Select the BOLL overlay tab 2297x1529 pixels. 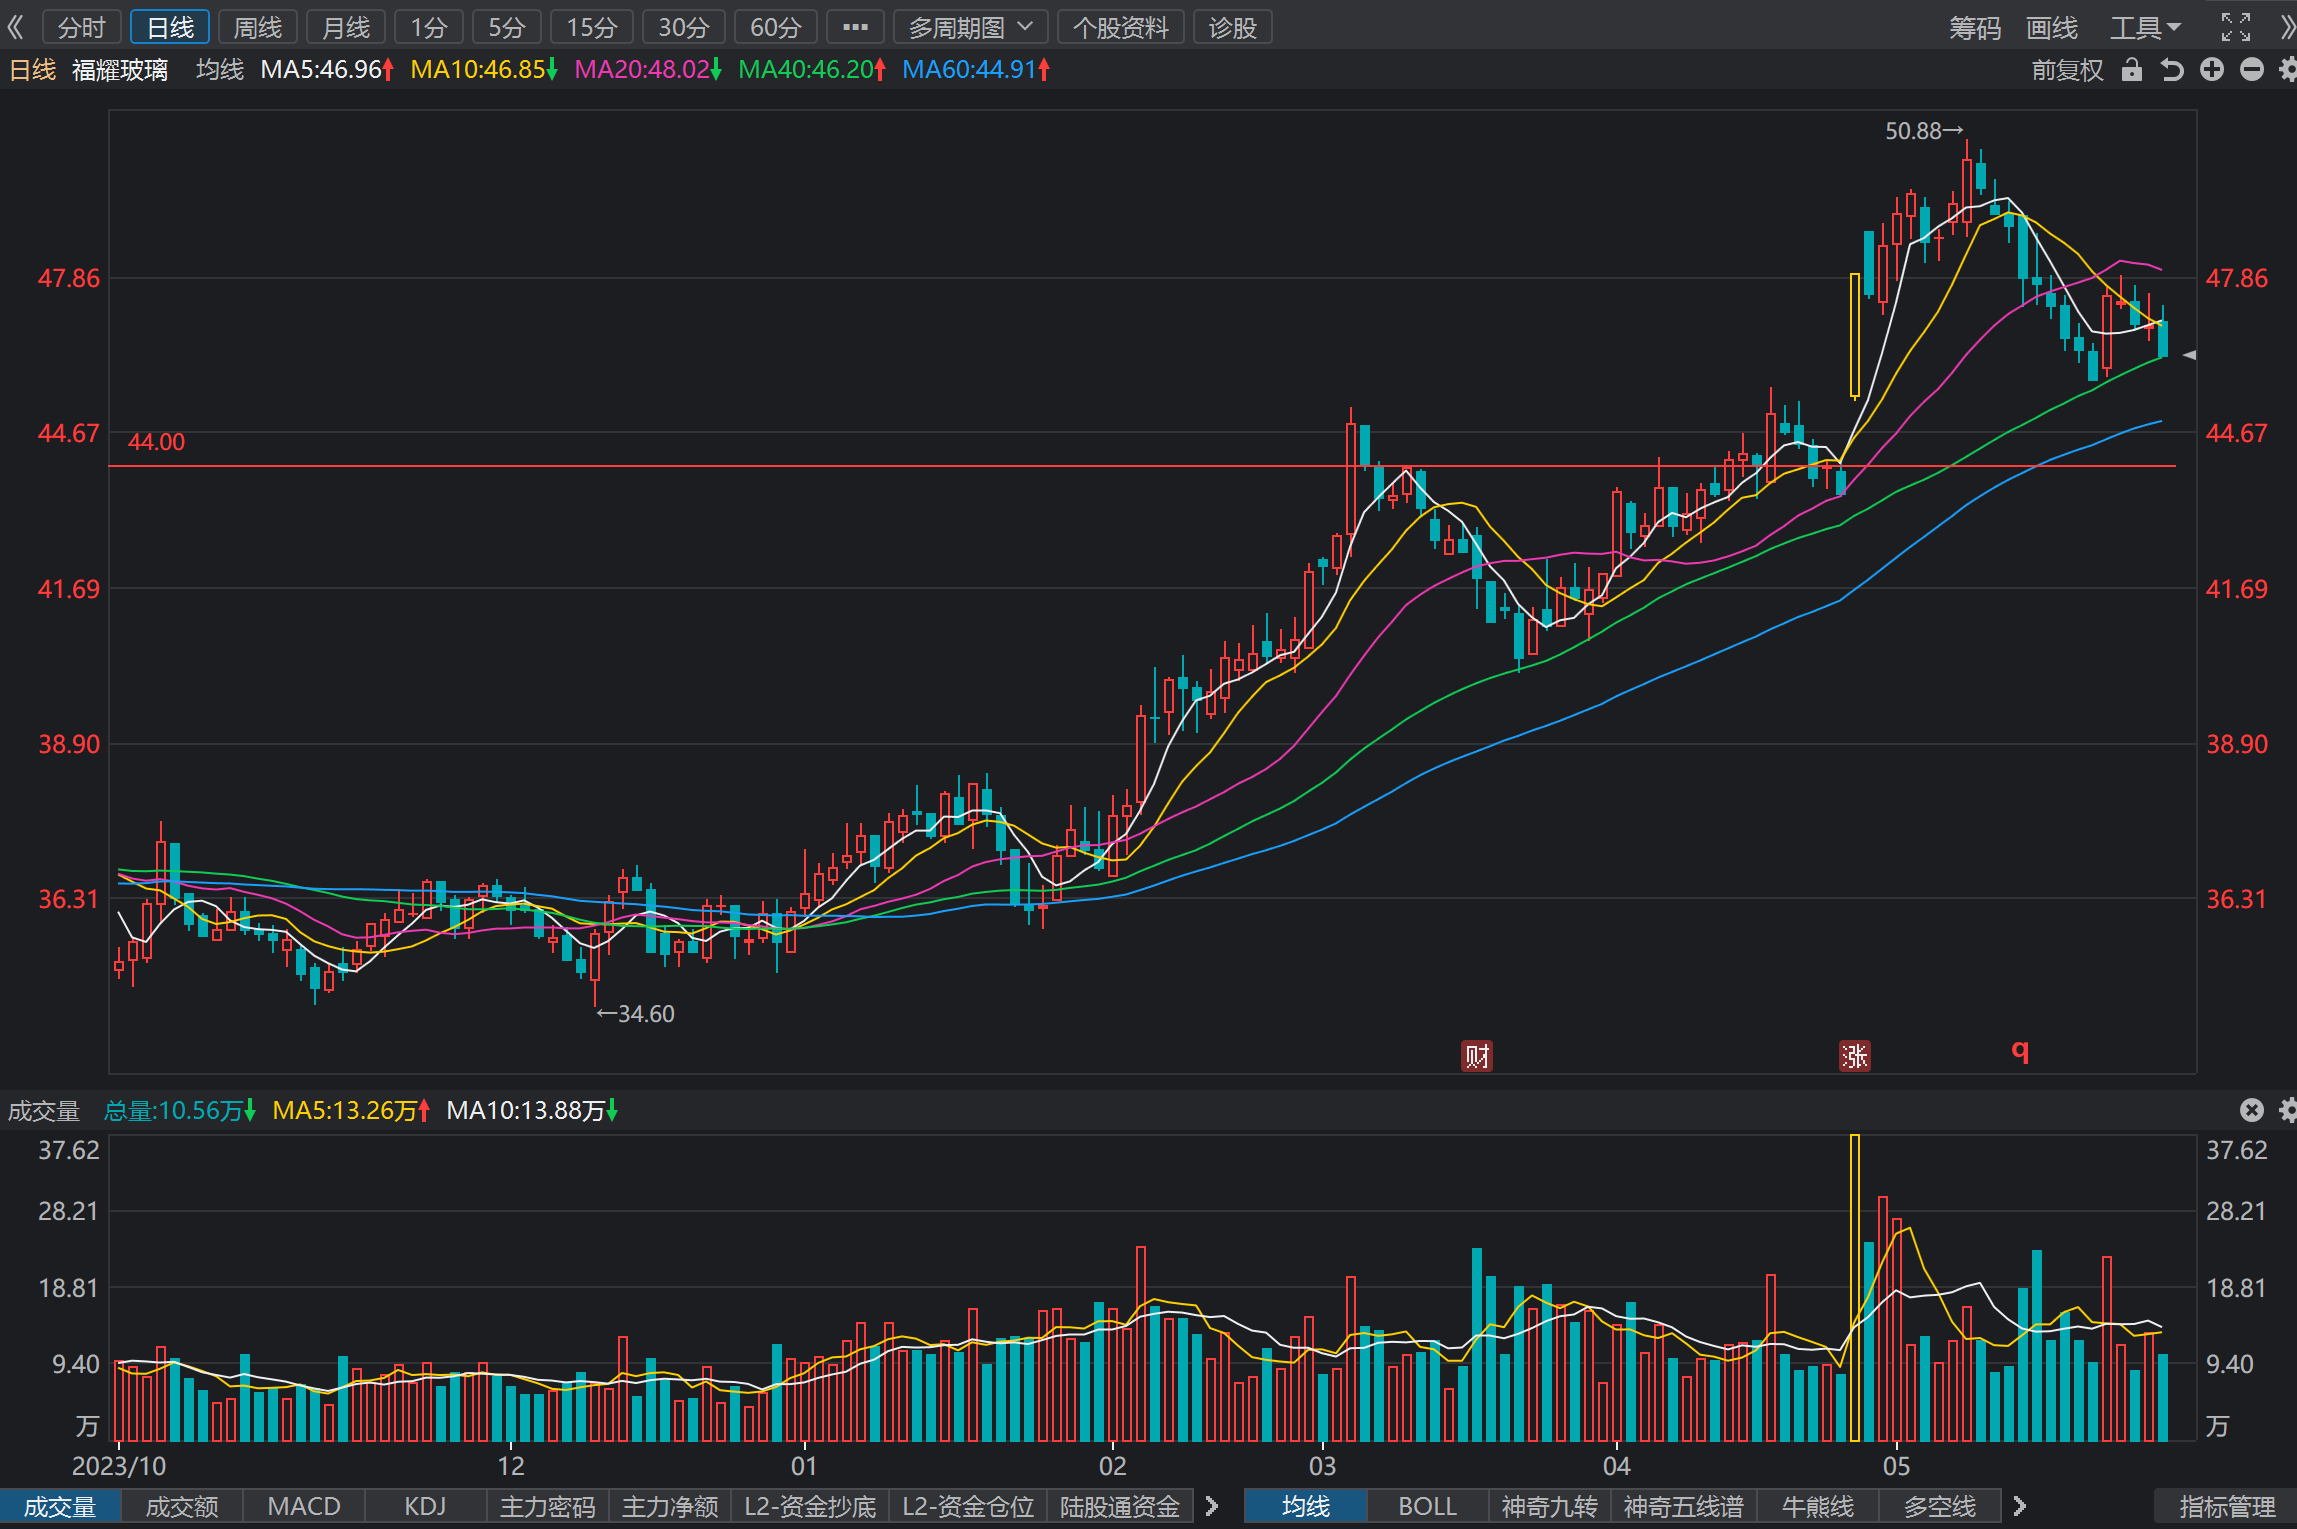[1427, 1506]
